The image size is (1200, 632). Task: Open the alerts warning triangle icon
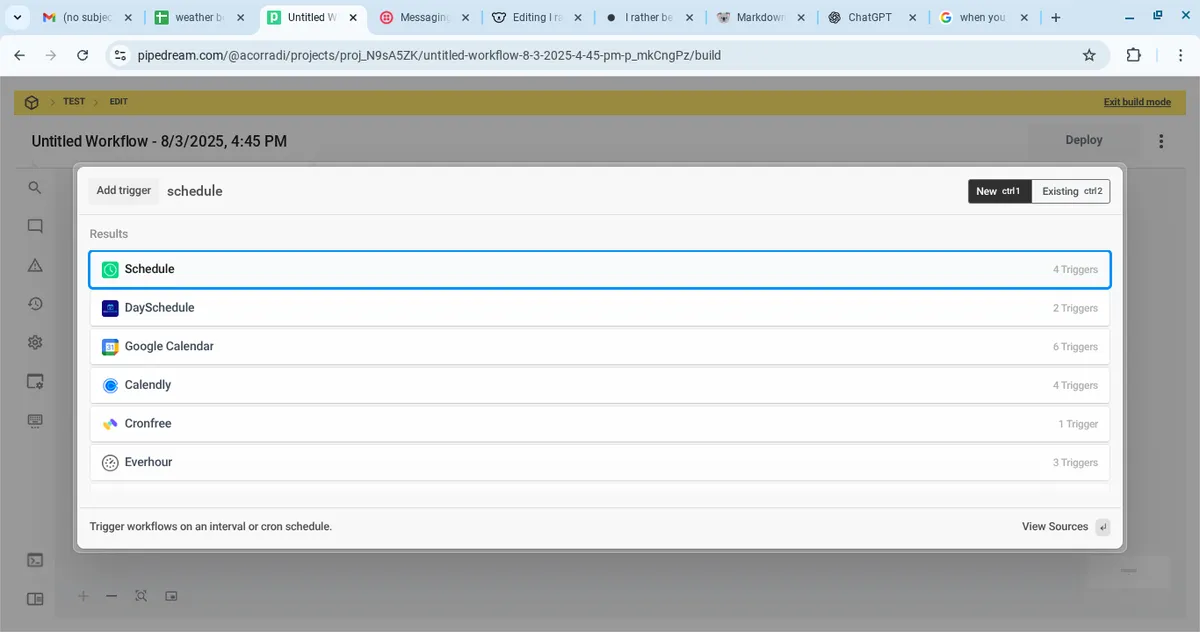pos(35,265)
